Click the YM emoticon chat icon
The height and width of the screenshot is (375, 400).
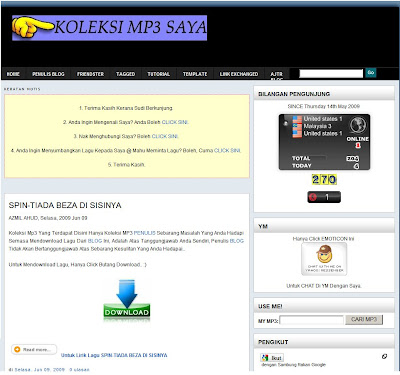324,259
